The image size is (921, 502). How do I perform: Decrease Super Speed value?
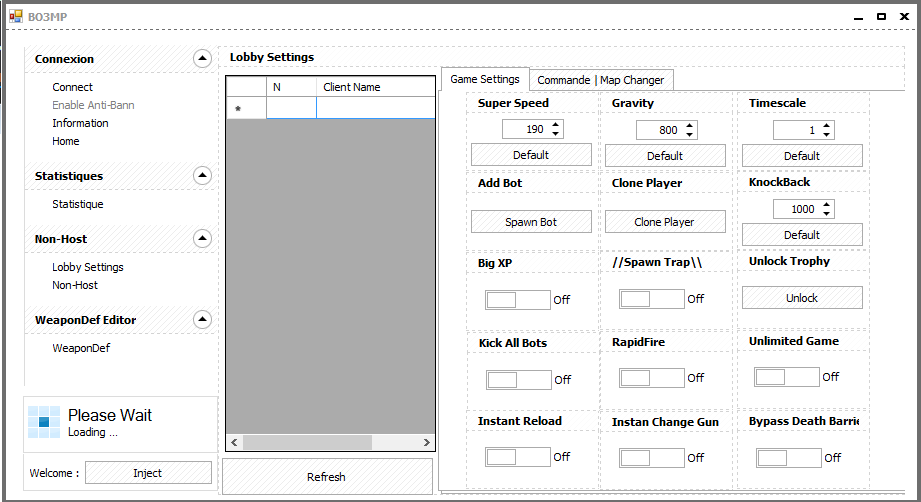(x=556, y=134)
